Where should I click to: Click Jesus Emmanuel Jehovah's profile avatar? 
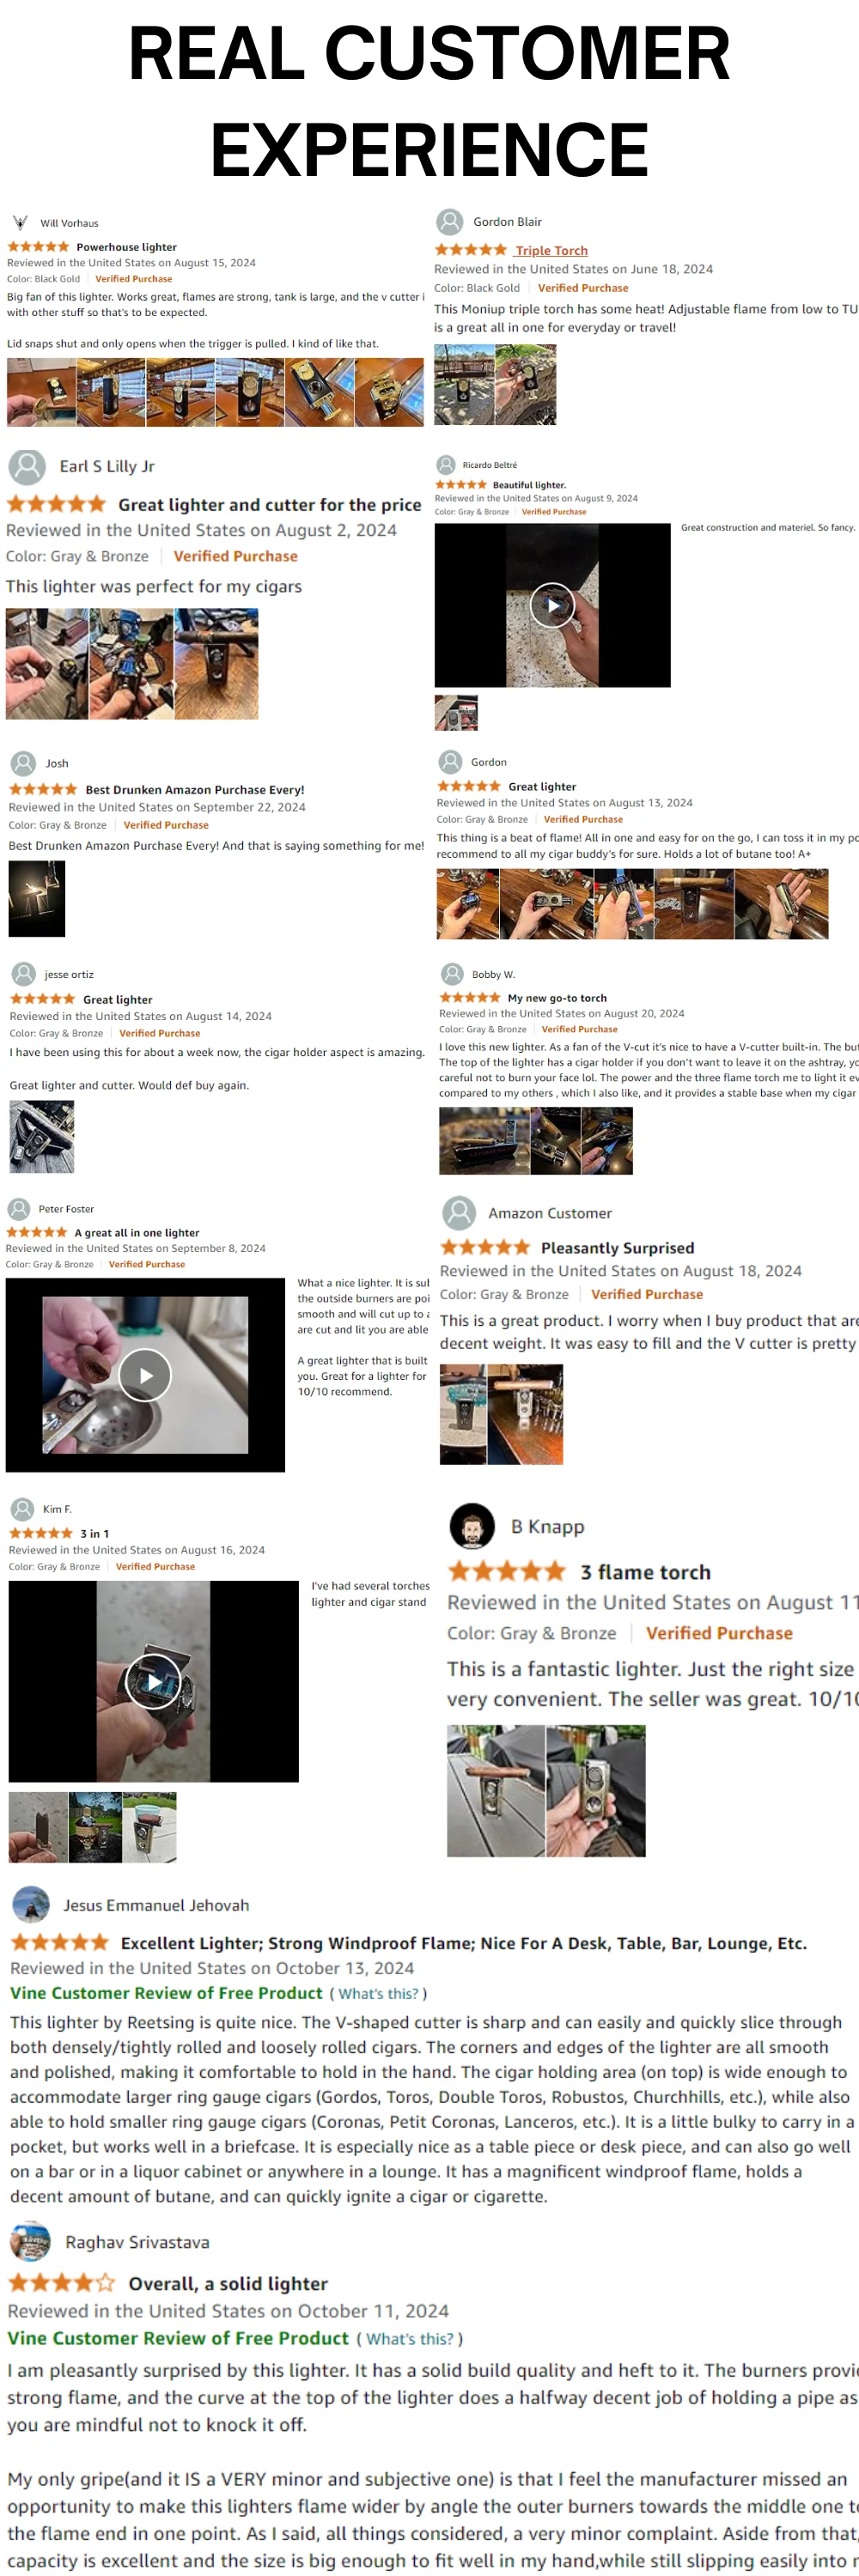(x=31, y=1904)
